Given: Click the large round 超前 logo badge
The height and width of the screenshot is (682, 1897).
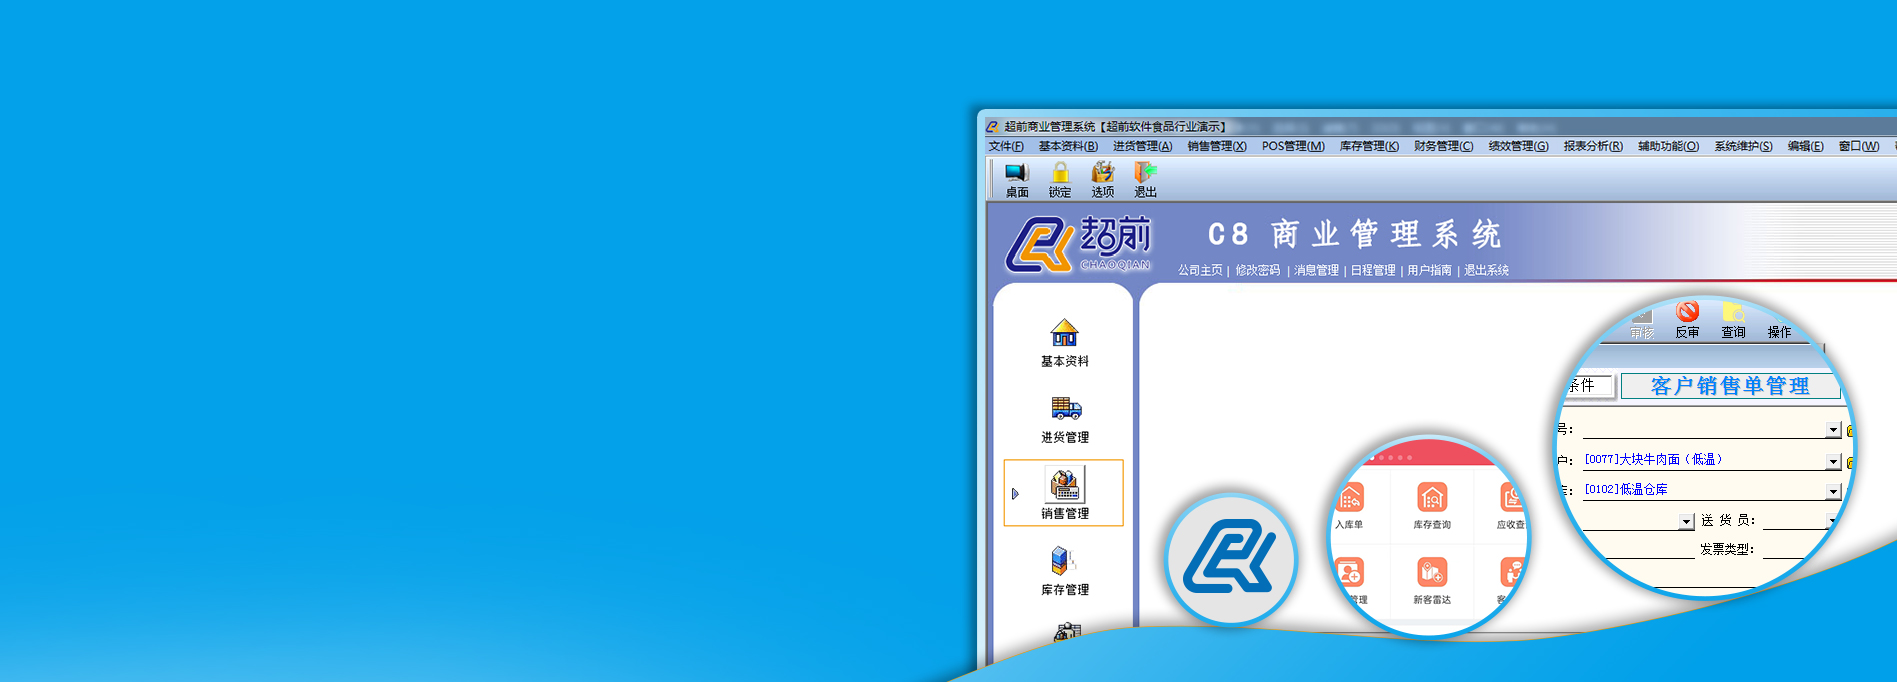Looking at the screenshot, I should [x=1231, y=559].
